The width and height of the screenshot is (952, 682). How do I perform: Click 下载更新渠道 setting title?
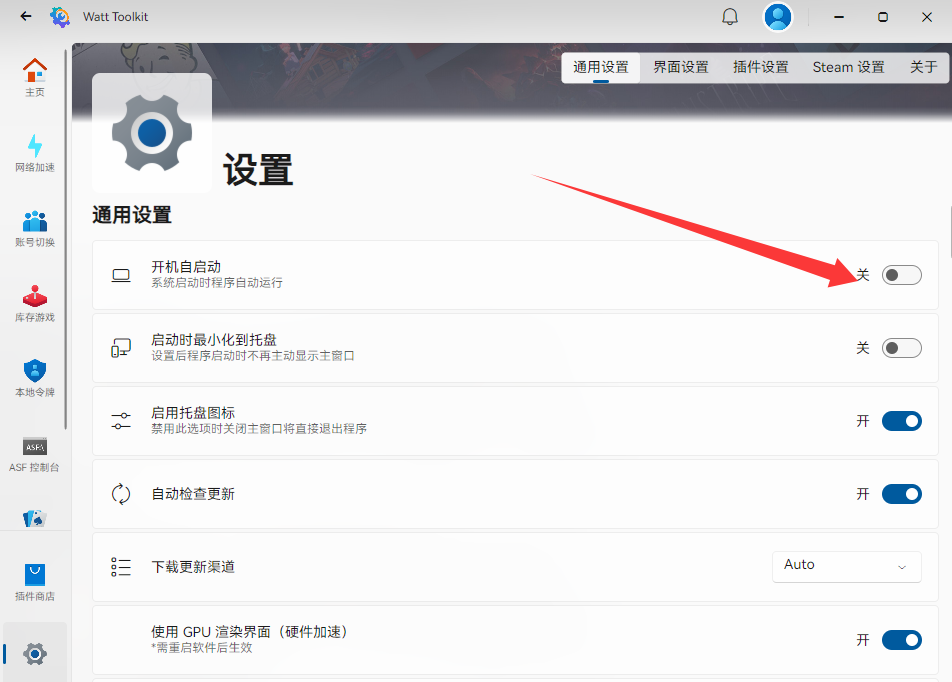tap(192, 567)
